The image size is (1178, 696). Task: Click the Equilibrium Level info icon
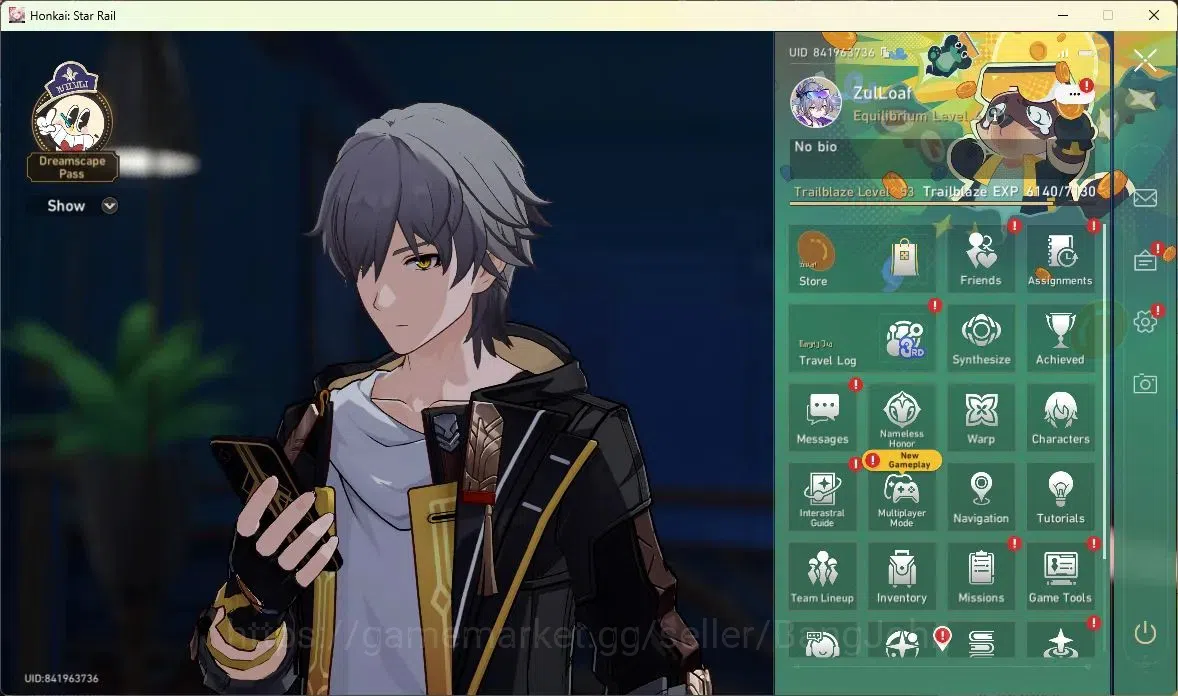click(993, 116)
